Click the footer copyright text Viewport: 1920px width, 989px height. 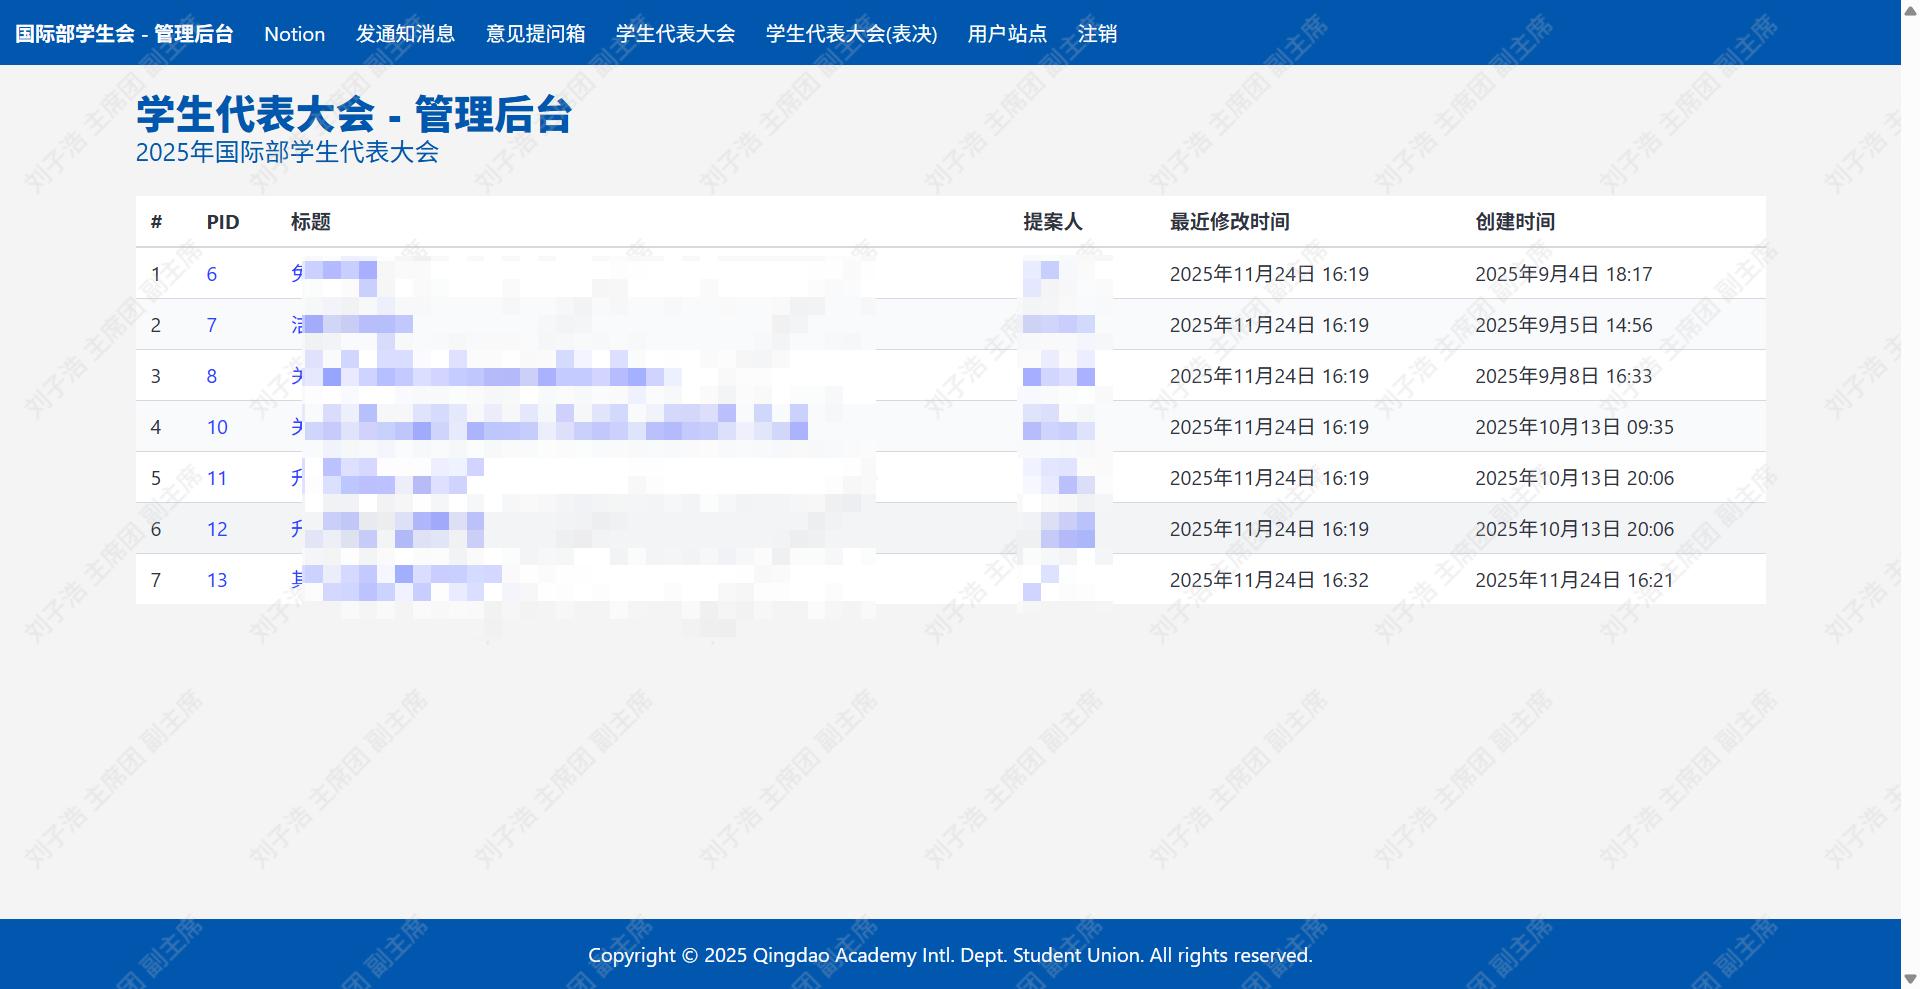[950, 955]
